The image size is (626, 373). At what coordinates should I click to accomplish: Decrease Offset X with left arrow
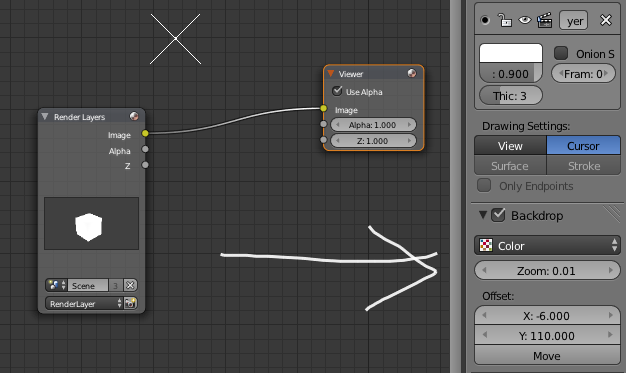coord(484,315)
